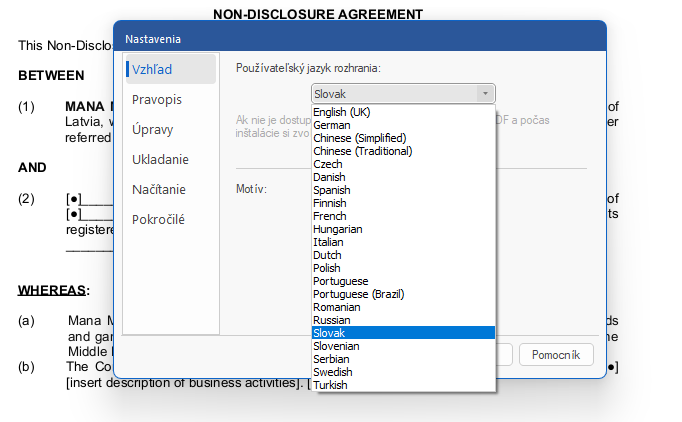
Task: Switch to the Úpravy settings tab
Action: [x=170, y=130]
